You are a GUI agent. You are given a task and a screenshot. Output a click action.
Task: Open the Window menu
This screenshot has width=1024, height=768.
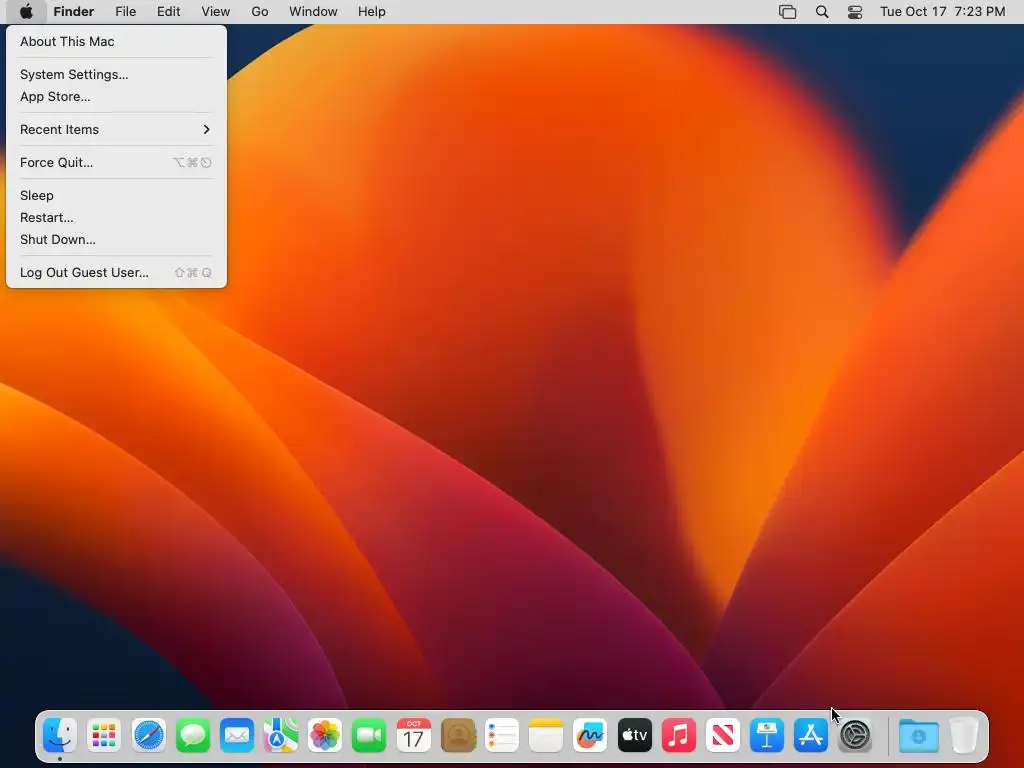coord(313,12)
